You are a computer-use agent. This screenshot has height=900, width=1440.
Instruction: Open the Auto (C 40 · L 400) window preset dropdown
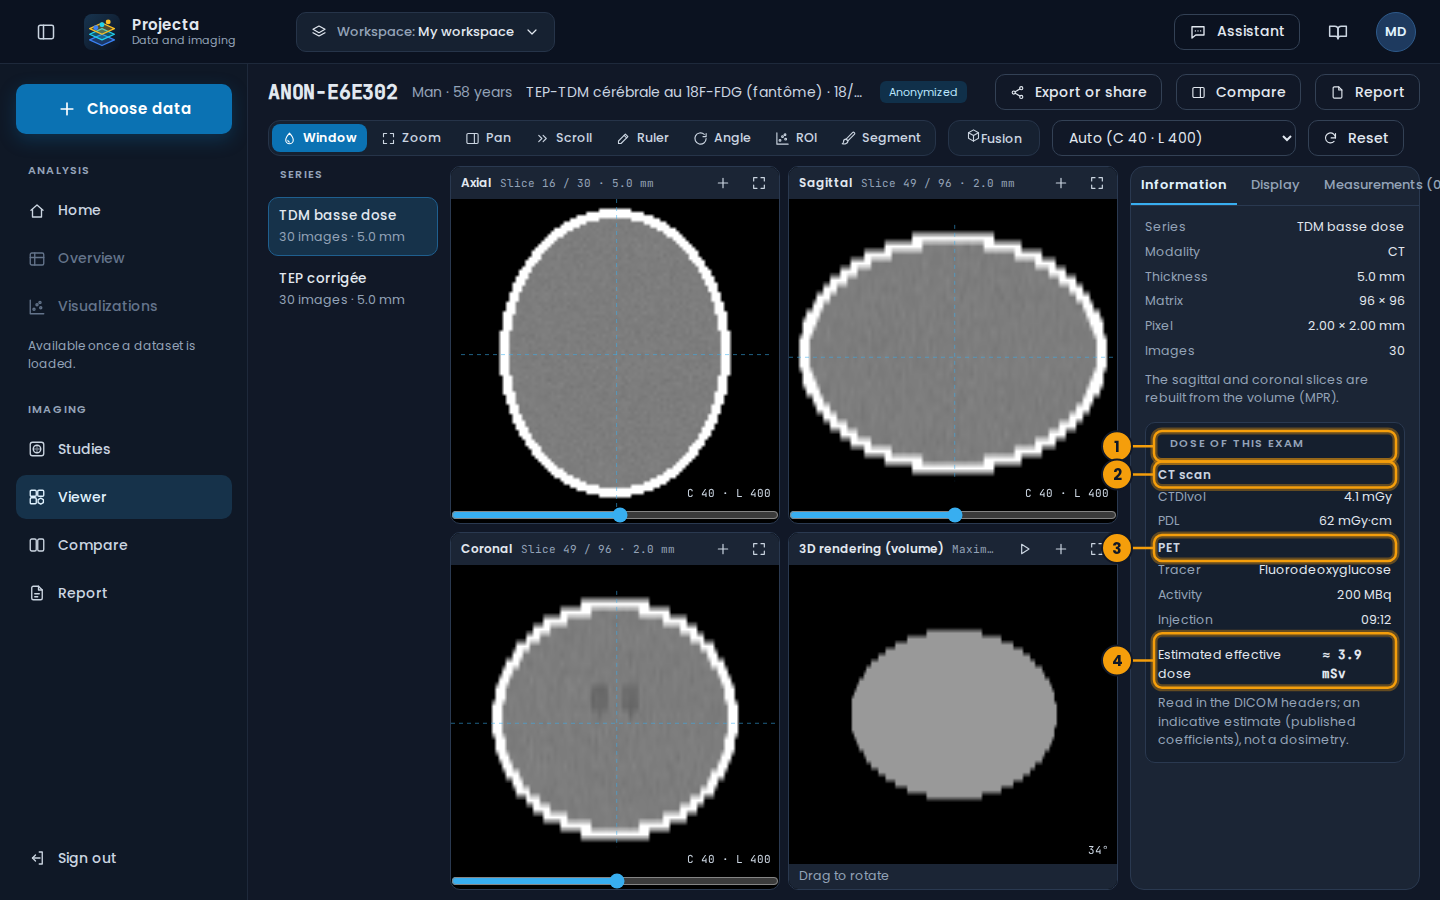[1174, 138]
